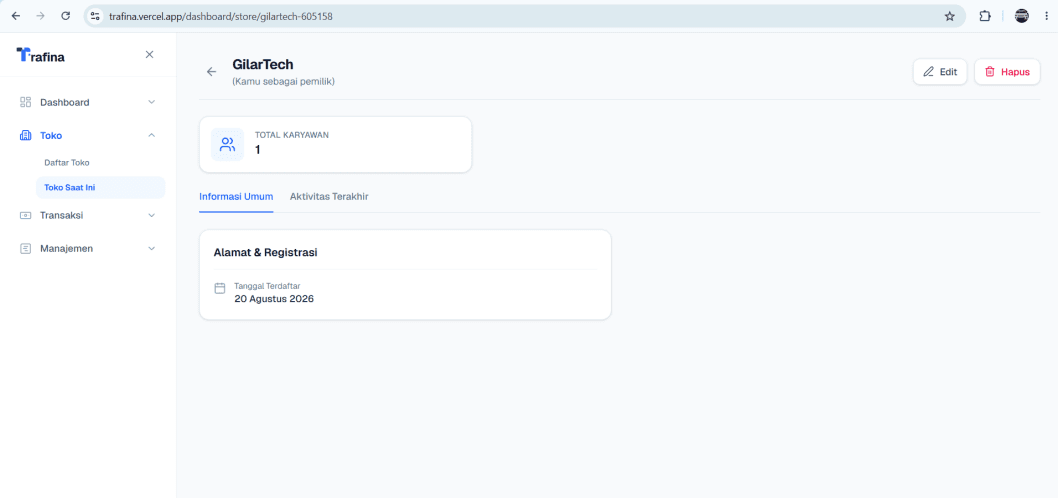This screenshot has height=499, width=1059.
Task: Click the browser forward arrow
Action: point(41,16)
